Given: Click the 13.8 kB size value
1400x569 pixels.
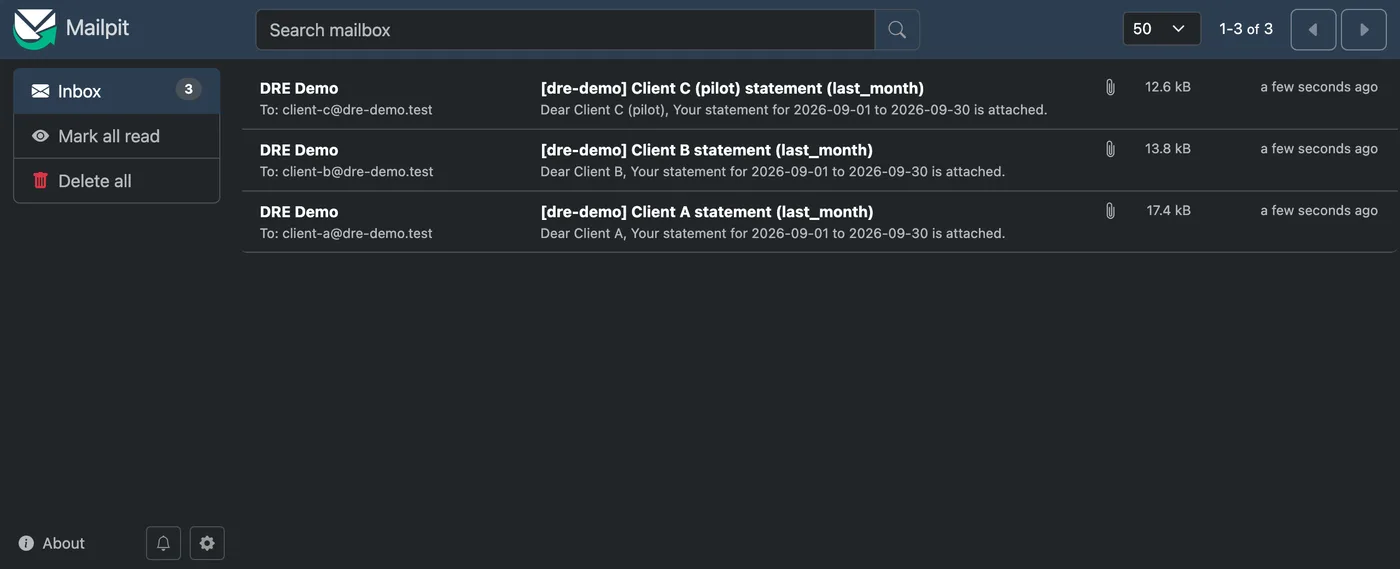Looking at the screenshot, I should point(1168,149).
